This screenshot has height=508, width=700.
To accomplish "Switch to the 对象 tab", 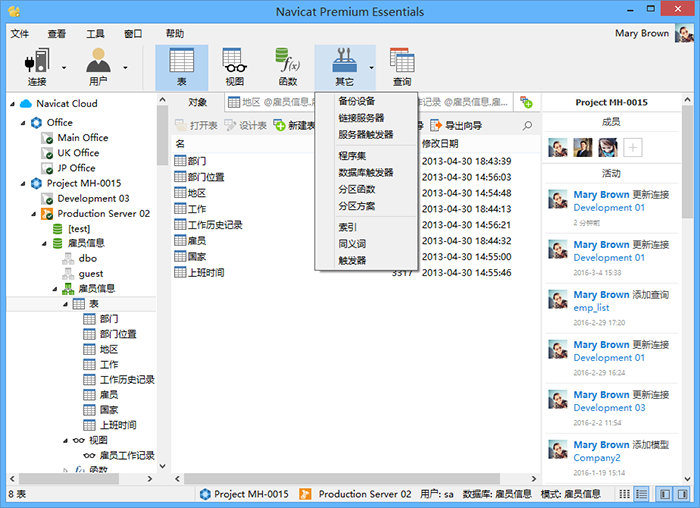I will (197, 103).
